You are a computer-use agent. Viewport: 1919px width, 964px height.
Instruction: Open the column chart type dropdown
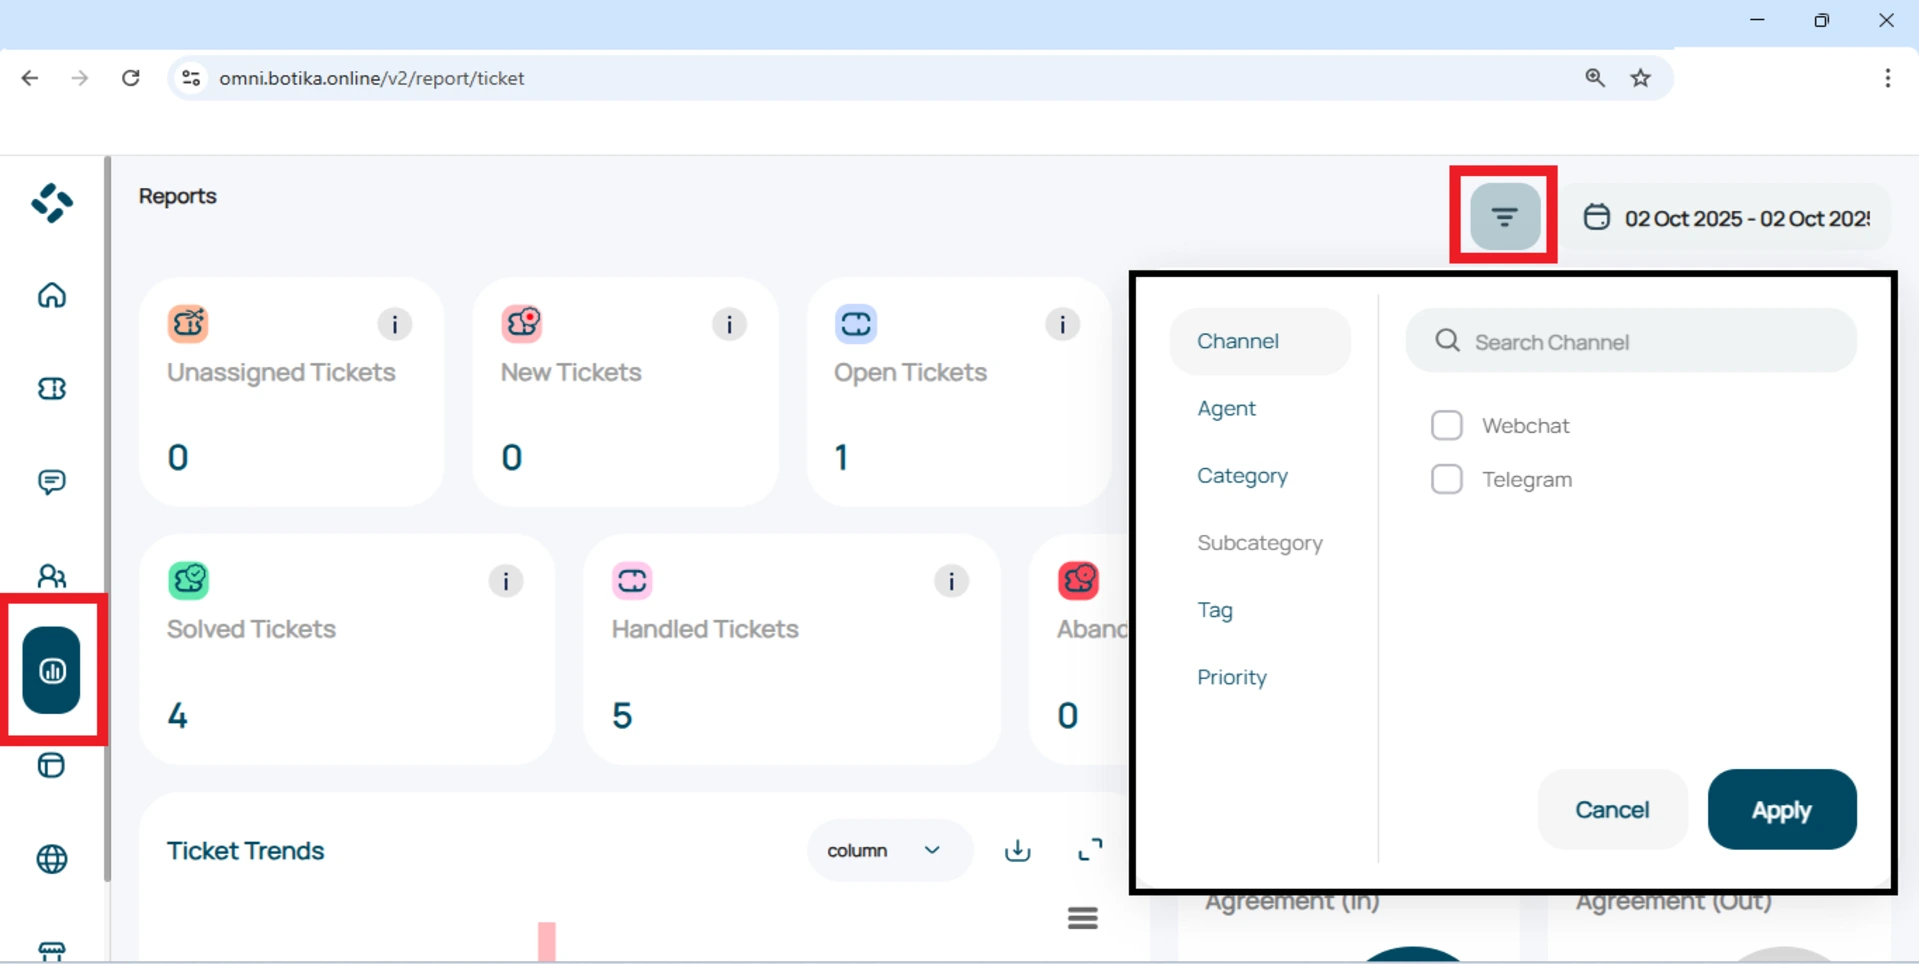coord(886,850)
